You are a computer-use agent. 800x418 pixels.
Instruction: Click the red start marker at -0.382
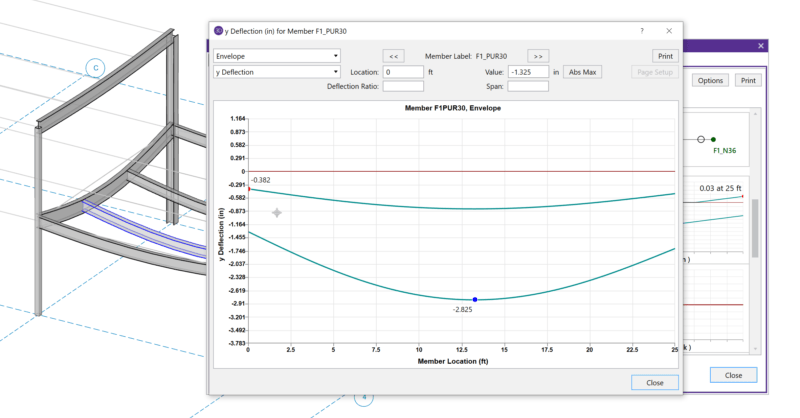coord(249,189)
